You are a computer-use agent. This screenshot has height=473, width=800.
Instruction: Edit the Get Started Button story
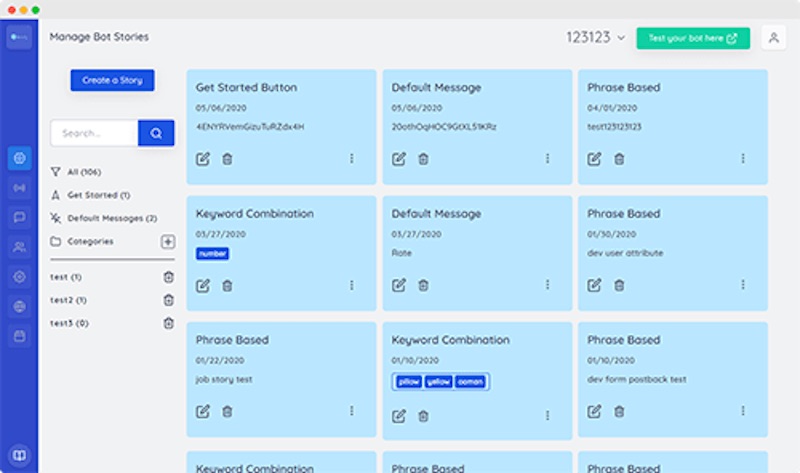[203, 159]
